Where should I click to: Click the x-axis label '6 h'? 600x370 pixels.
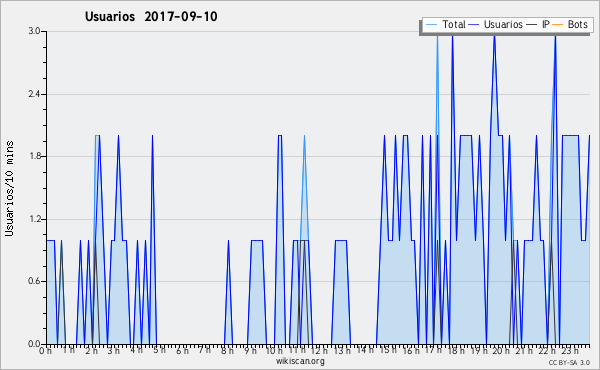[182, 350]
